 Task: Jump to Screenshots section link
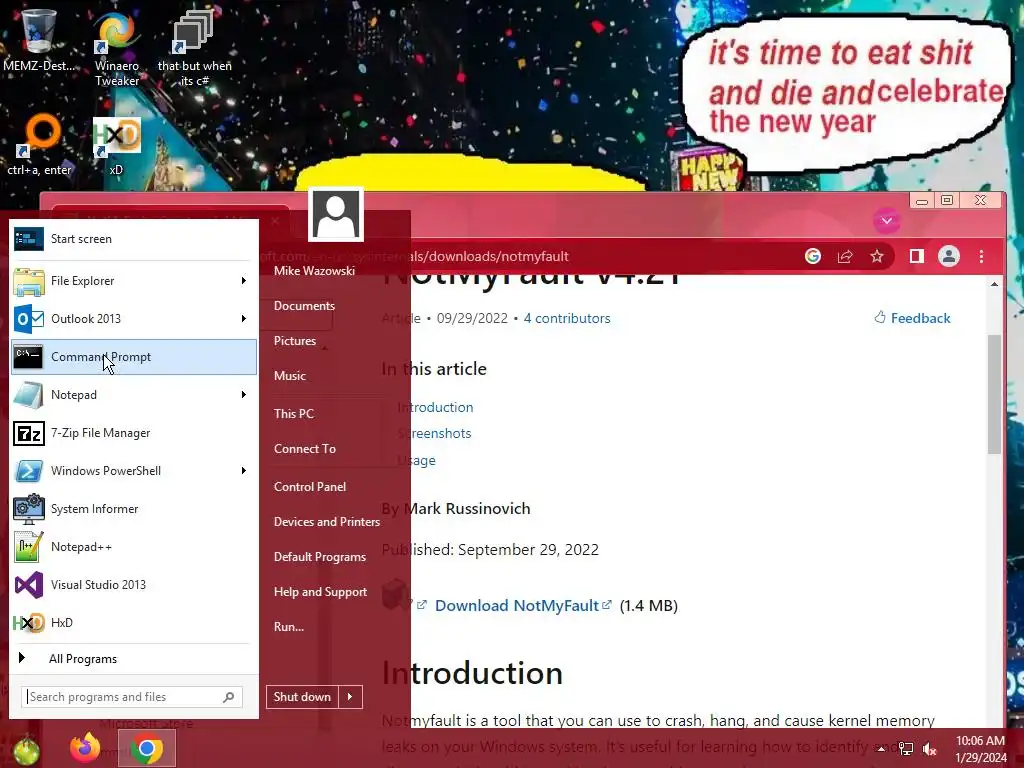coord(434,433)
